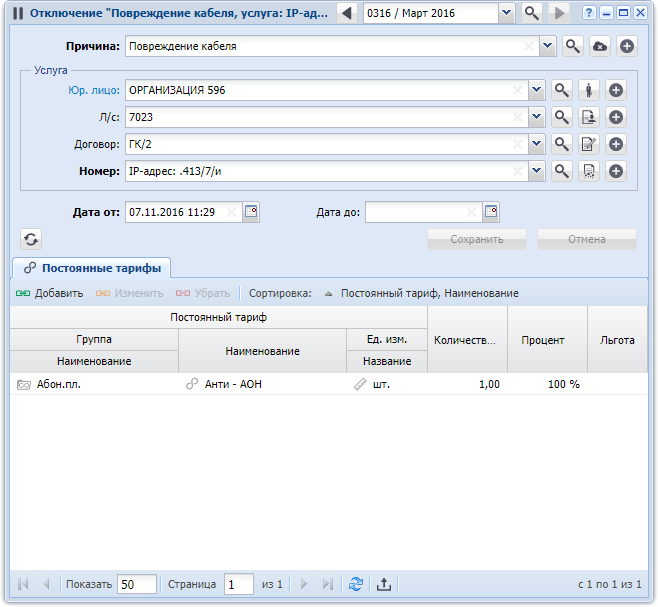Image resolution: width=658 pixels, height=607 pixels.
Task: Expand the Номер dropdown list
Action: coord(536,171)
